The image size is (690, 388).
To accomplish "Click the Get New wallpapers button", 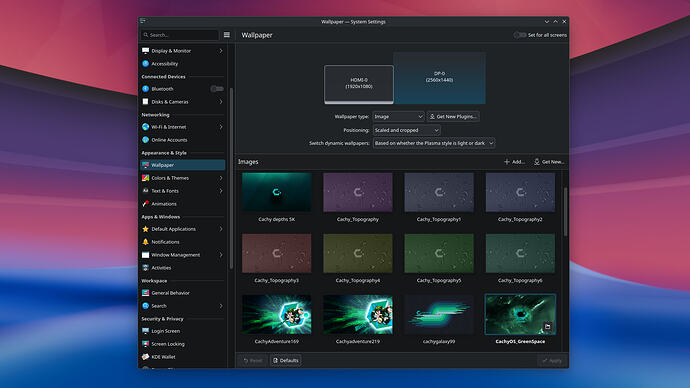I will (549, 162).
